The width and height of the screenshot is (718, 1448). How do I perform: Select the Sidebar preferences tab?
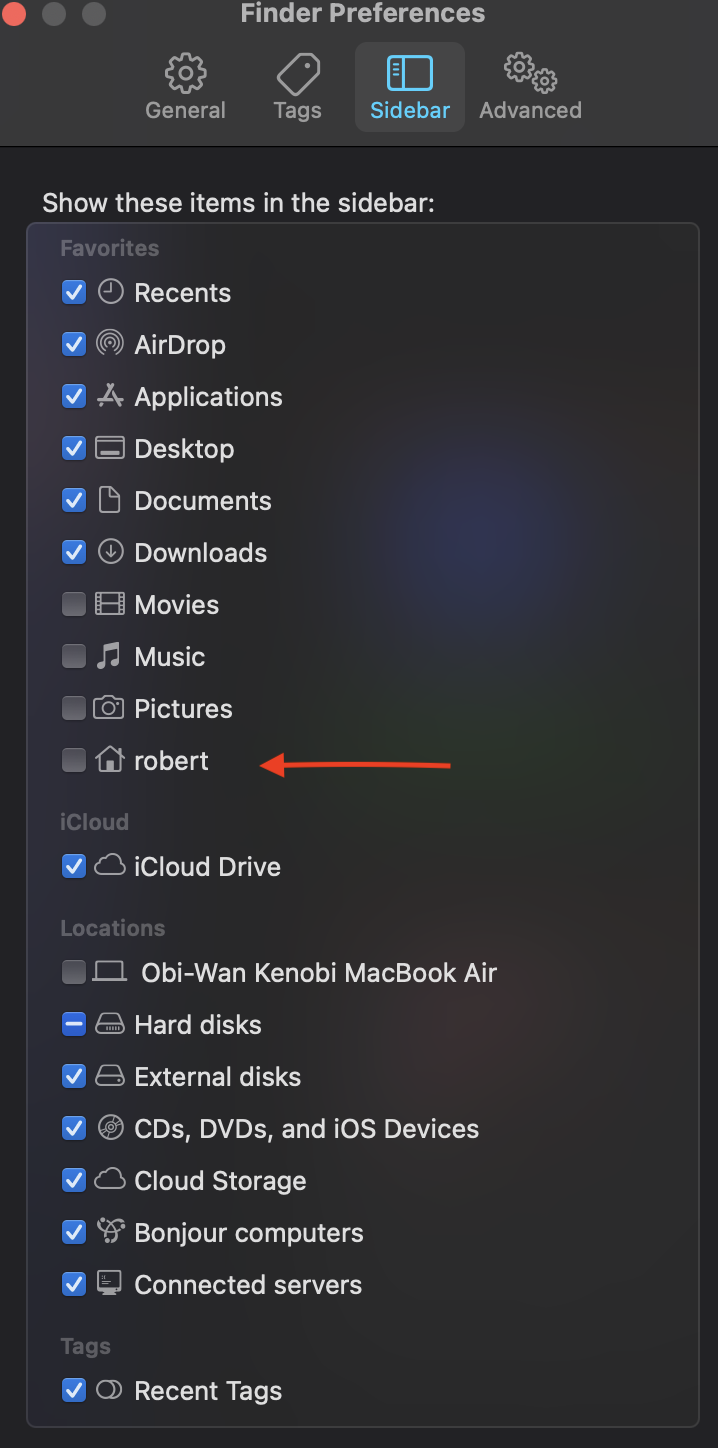coord(410,88)
